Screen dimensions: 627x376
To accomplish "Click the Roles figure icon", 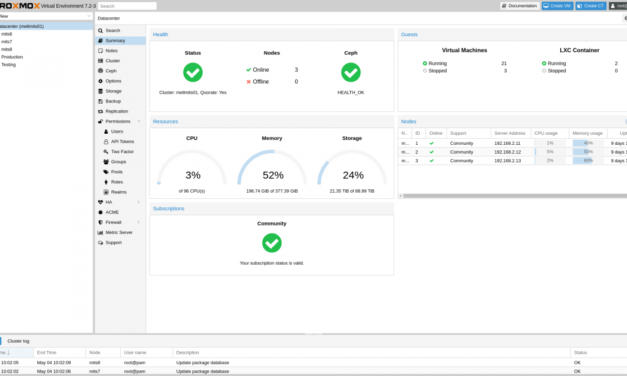I will [106, 182].
